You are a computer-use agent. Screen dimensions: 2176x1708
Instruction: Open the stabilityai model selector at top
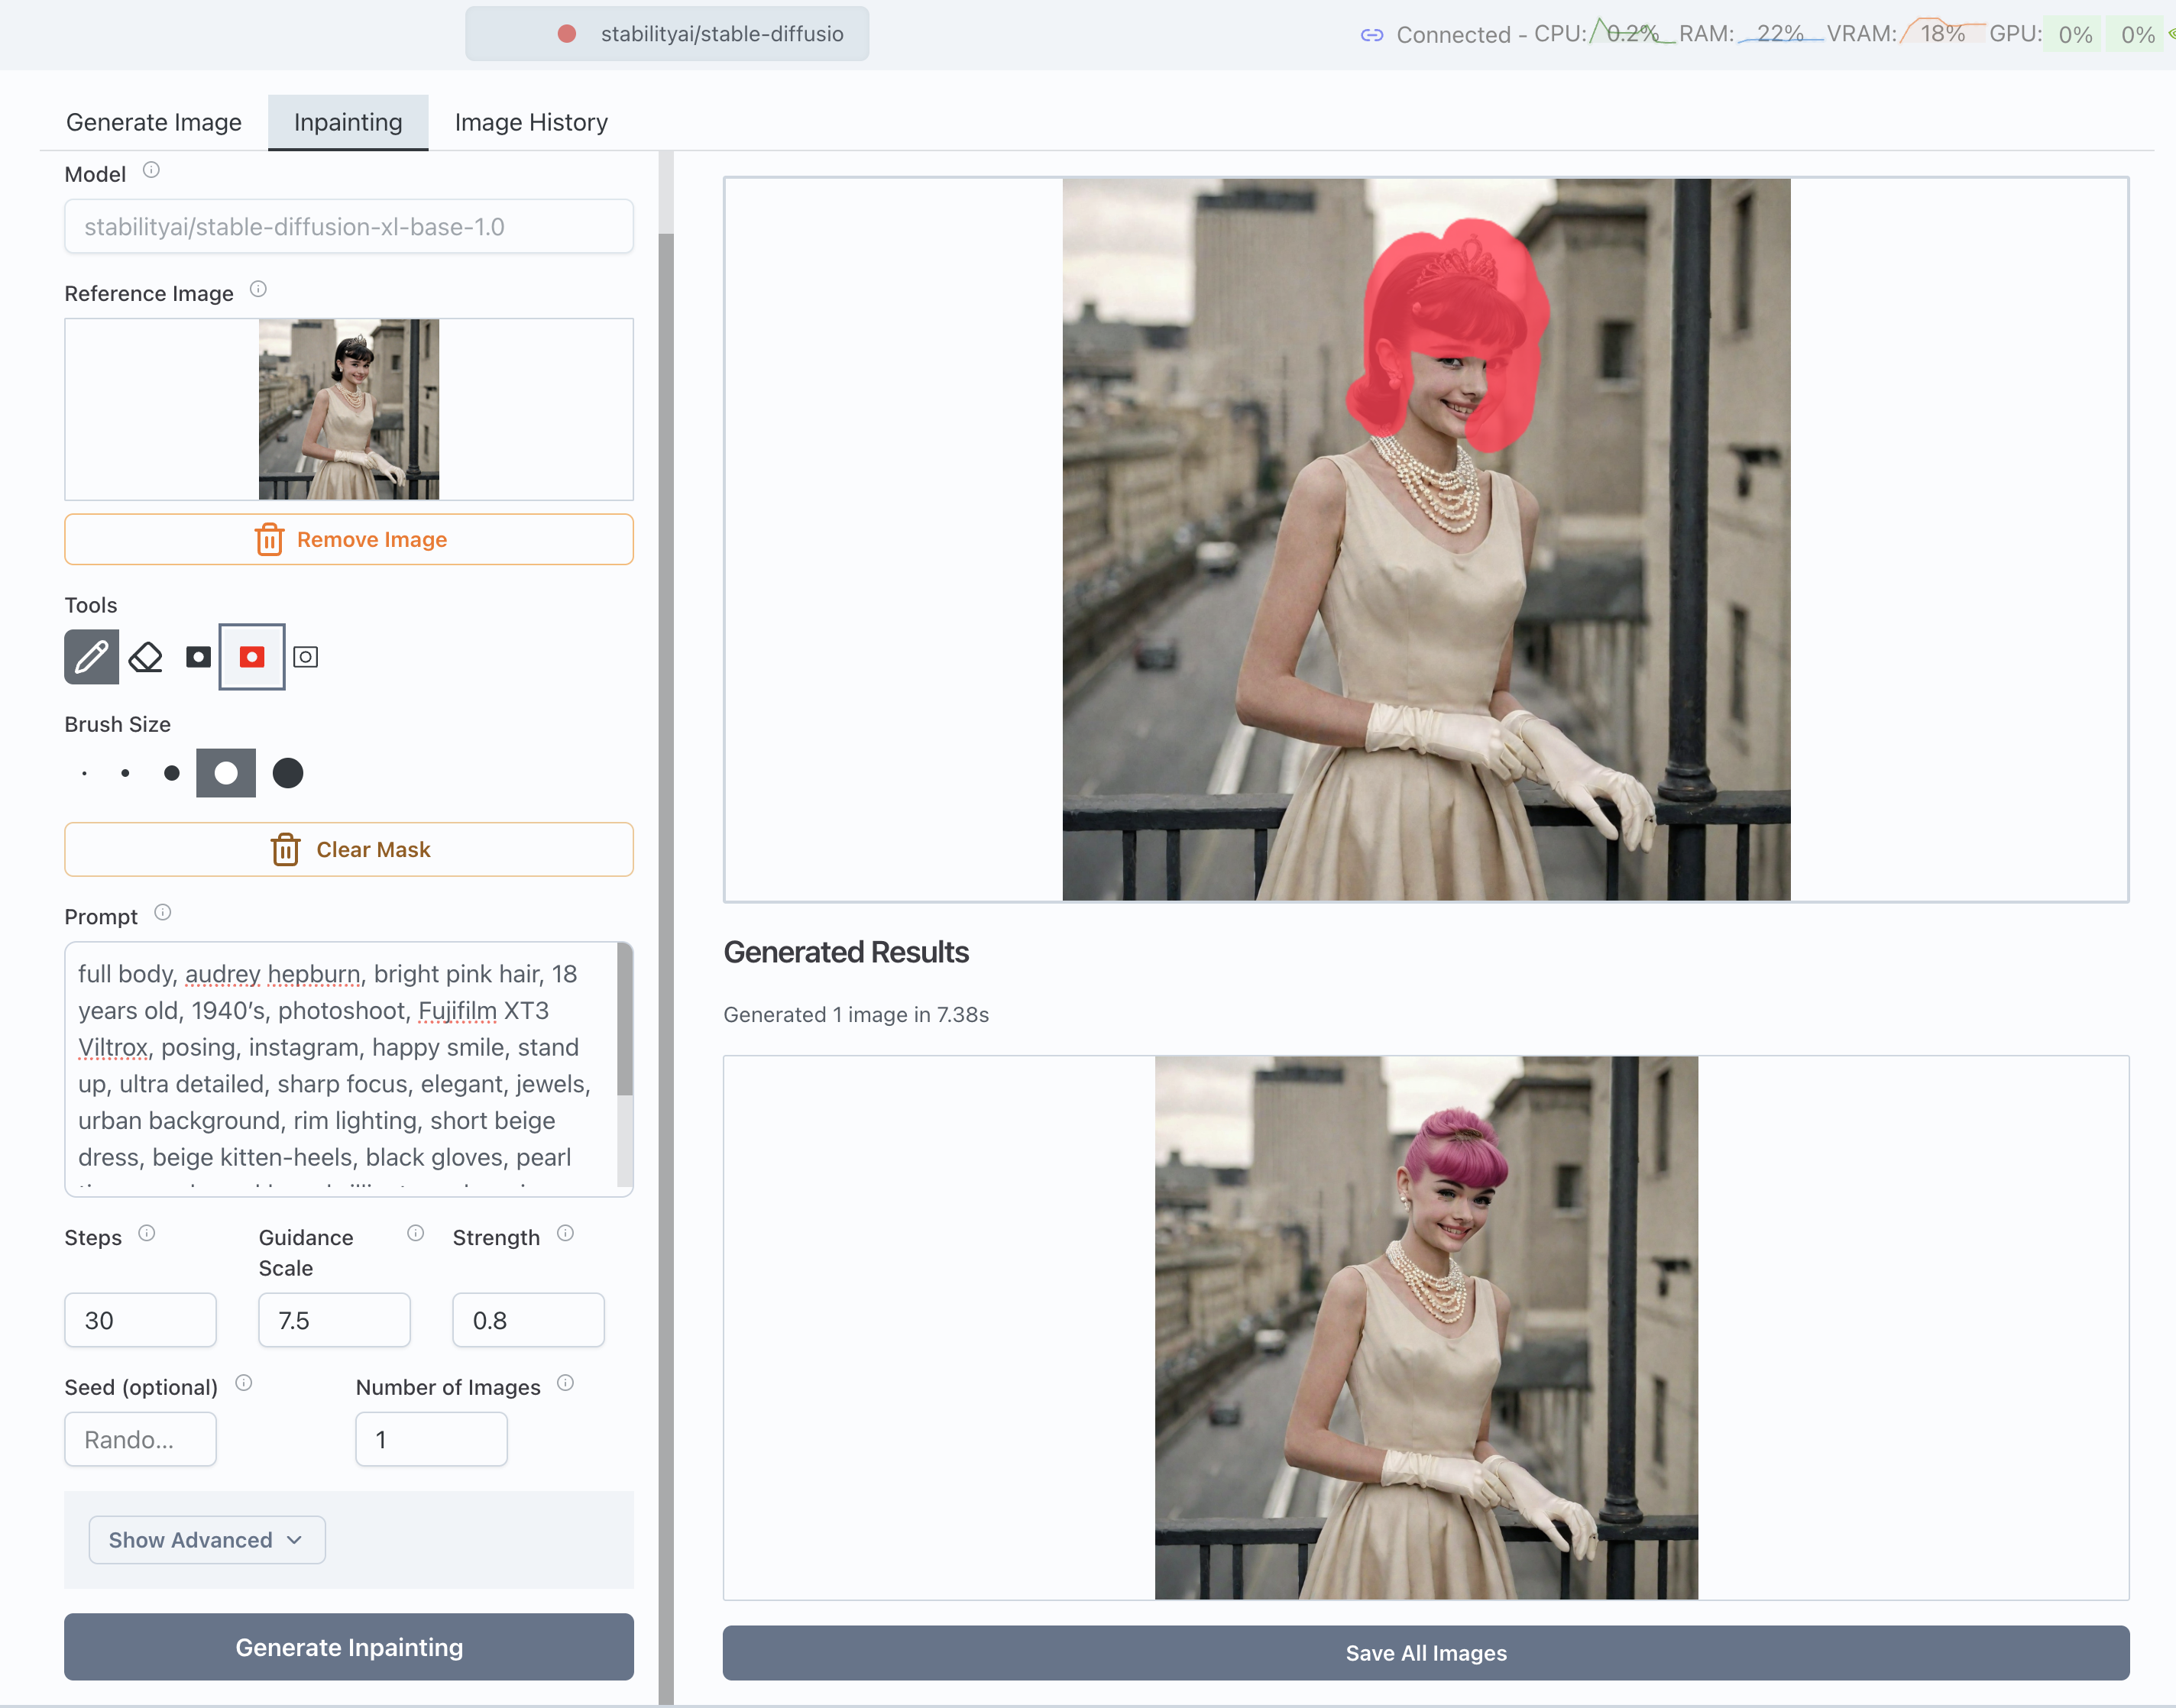667,34
